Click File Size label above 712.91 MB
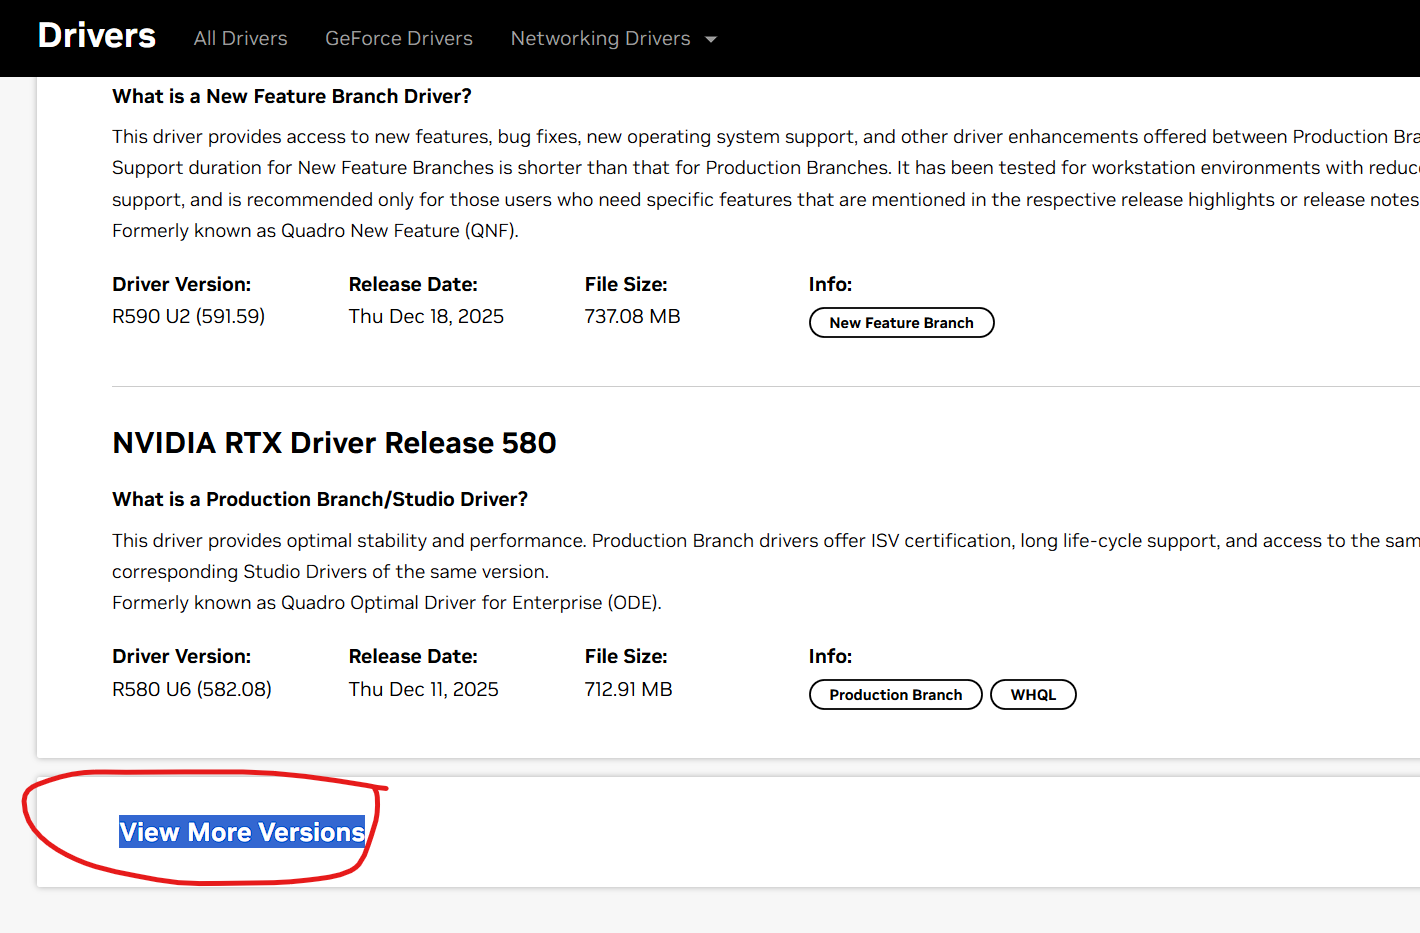The image size is (1420, 933). (x=626, y=656)
